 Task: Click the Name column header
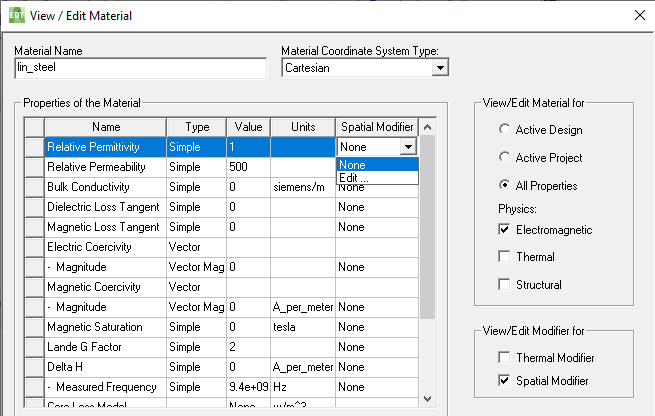click(105, 127)
